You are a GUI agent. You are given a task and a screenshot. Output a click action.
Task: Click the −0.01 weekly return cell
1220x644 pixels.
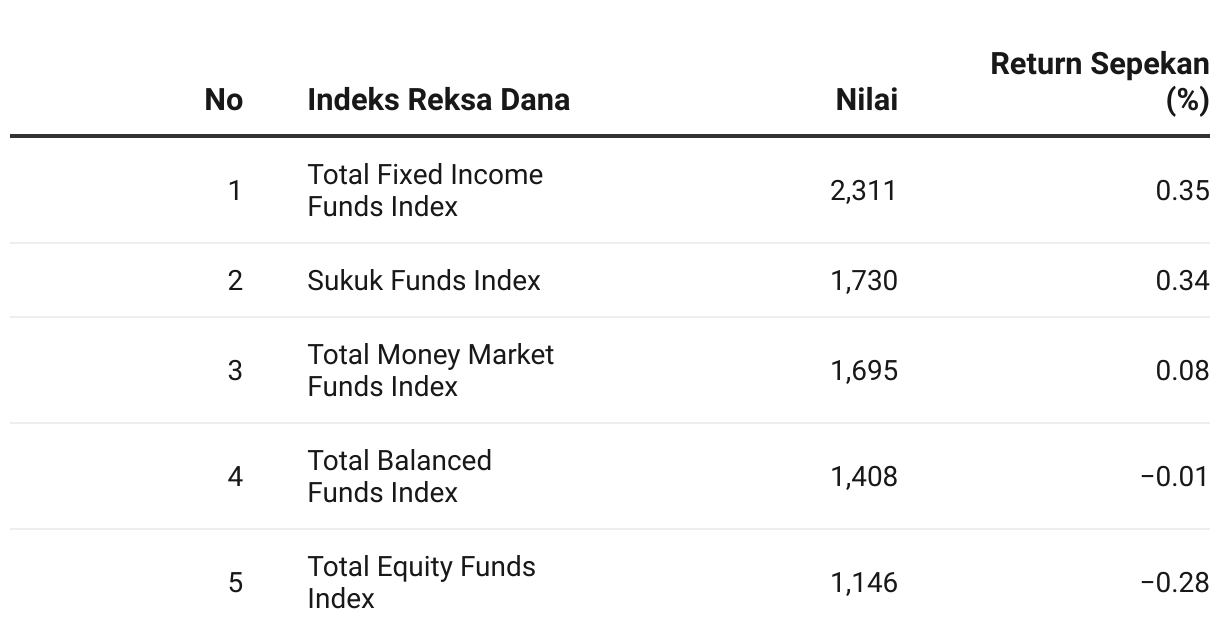click(x=1175, y=477)
